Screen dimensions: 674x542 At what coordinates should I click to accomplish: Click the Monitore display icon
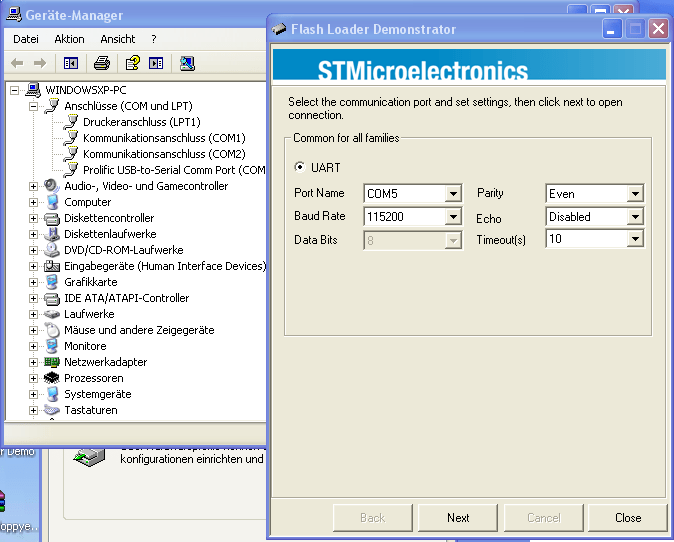pyautogui.click(x=52, y=346)
